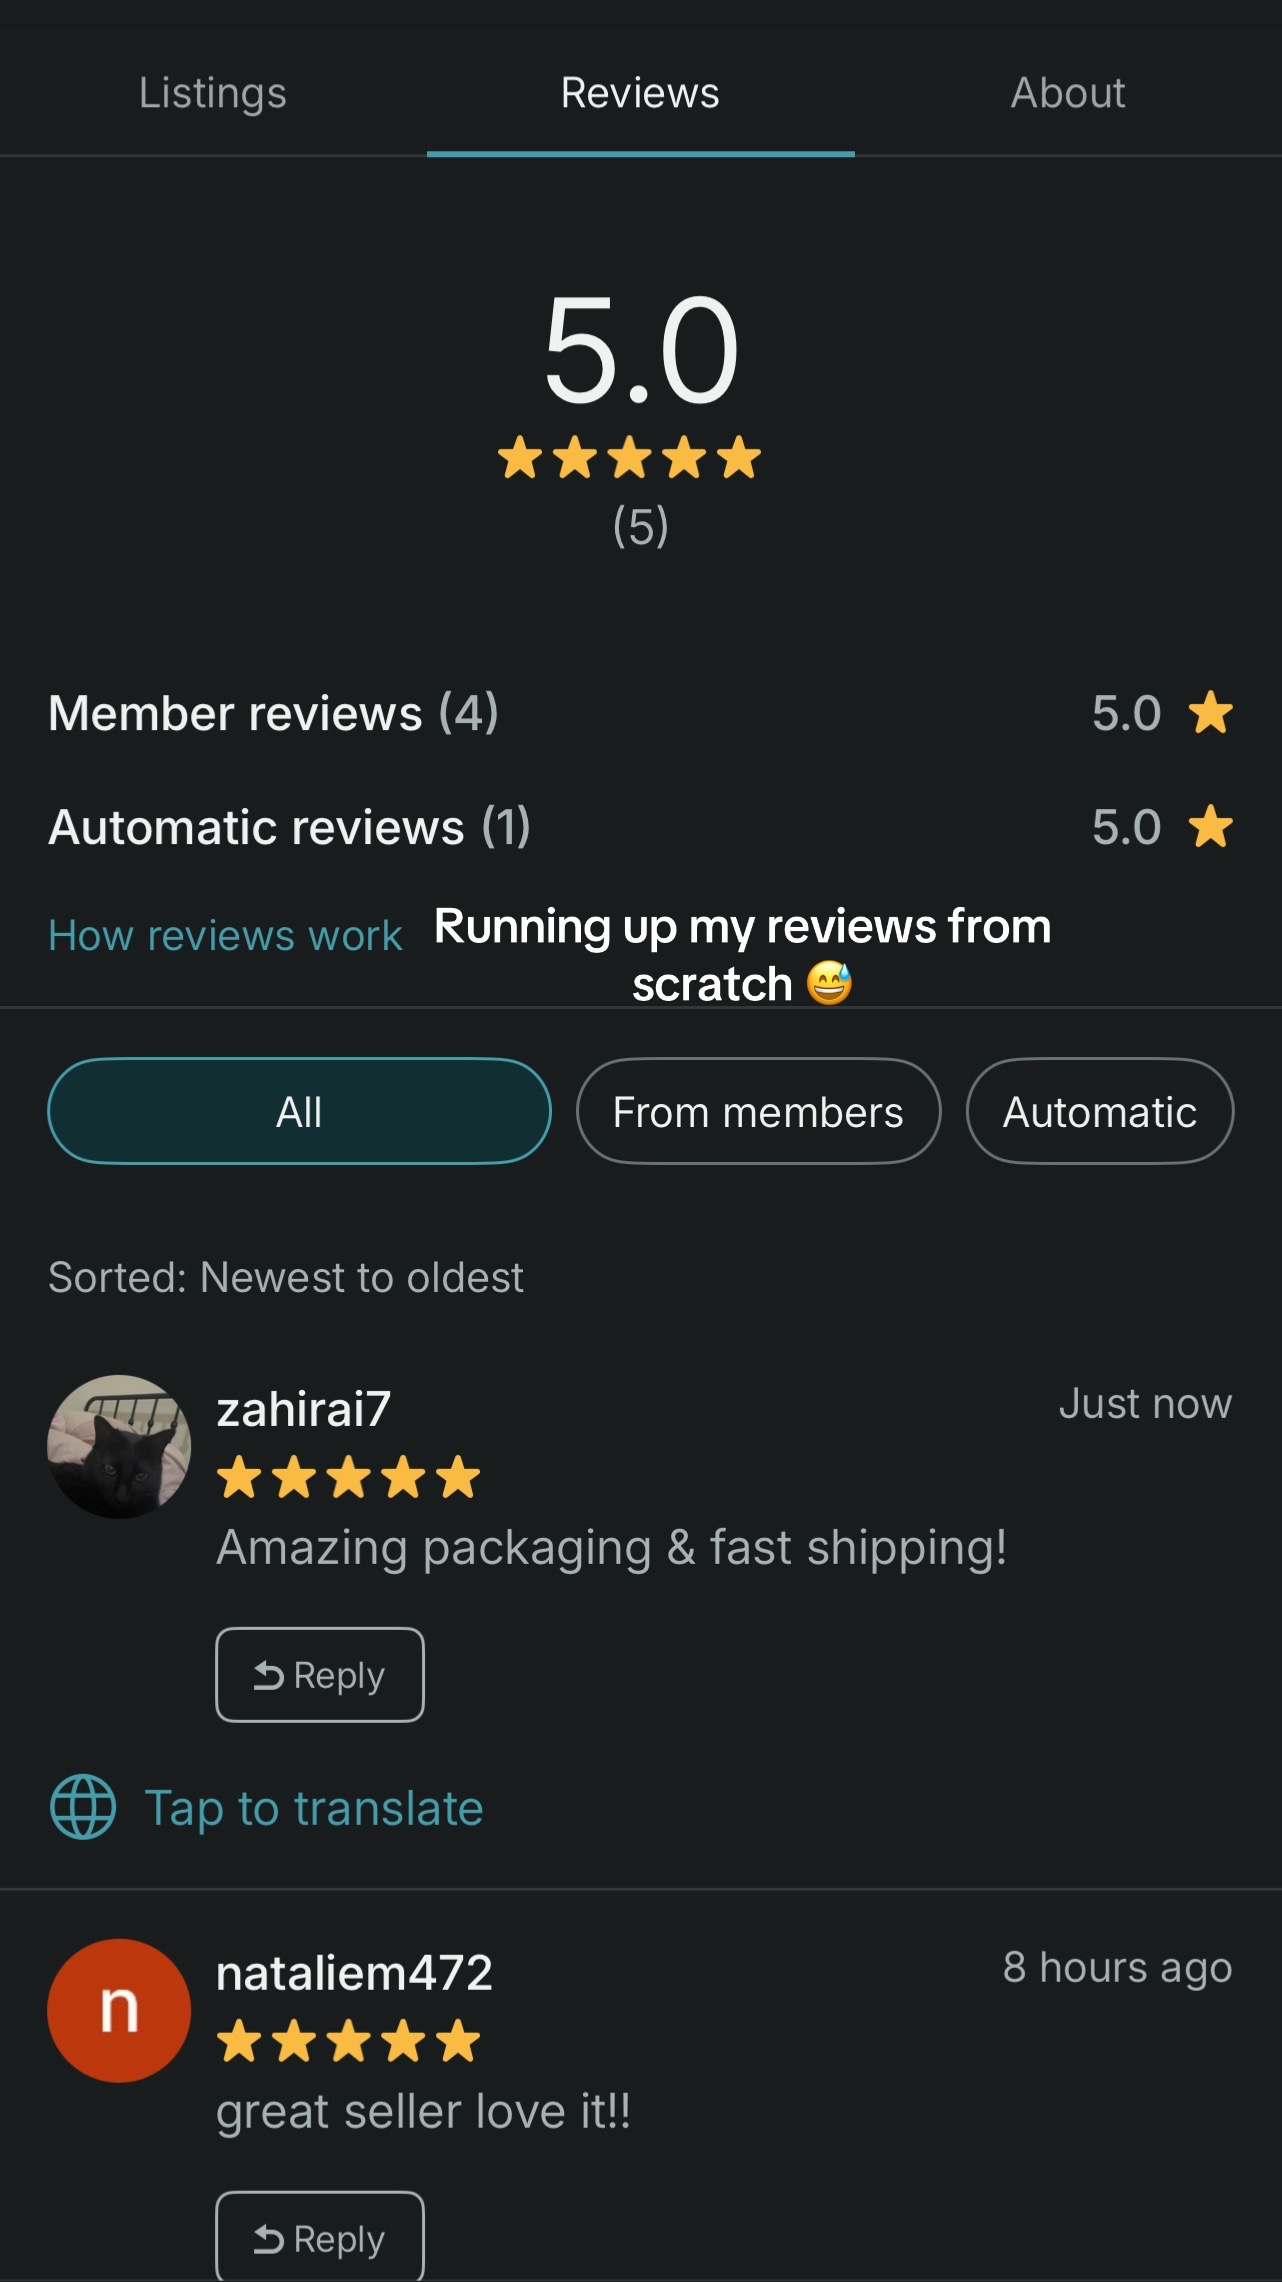The image size is (1282, 2282).
Task: Tap the star icon beside Member reviews rating
Action: click(1211, 713)
